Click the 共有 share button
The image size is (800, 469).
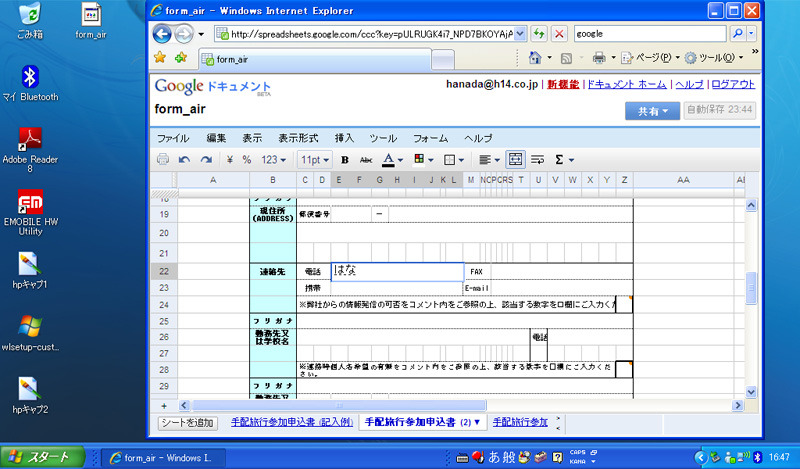(653, 111)
